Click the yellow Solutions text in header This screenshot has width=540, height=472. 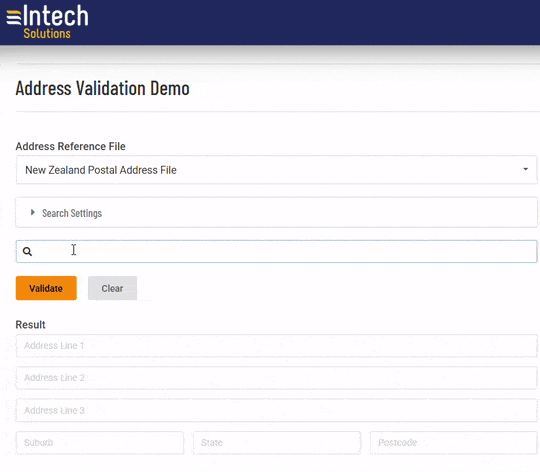coord(47,34)
